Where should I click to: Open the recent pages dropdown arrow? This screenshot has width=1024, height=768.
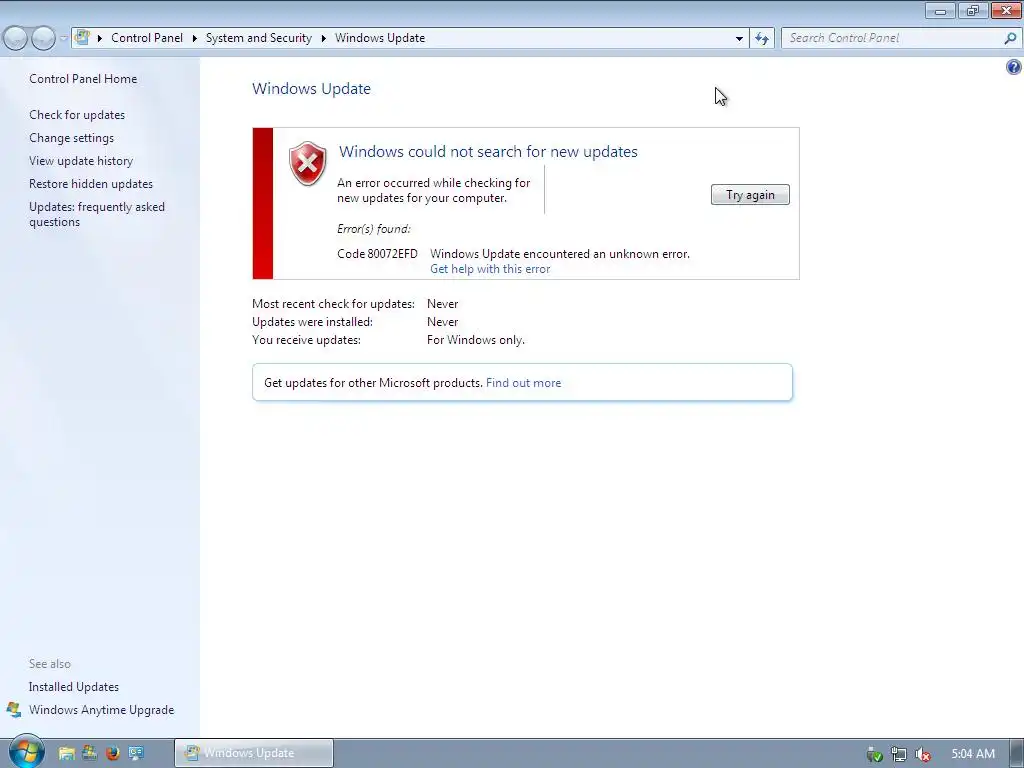coord(63,39)
